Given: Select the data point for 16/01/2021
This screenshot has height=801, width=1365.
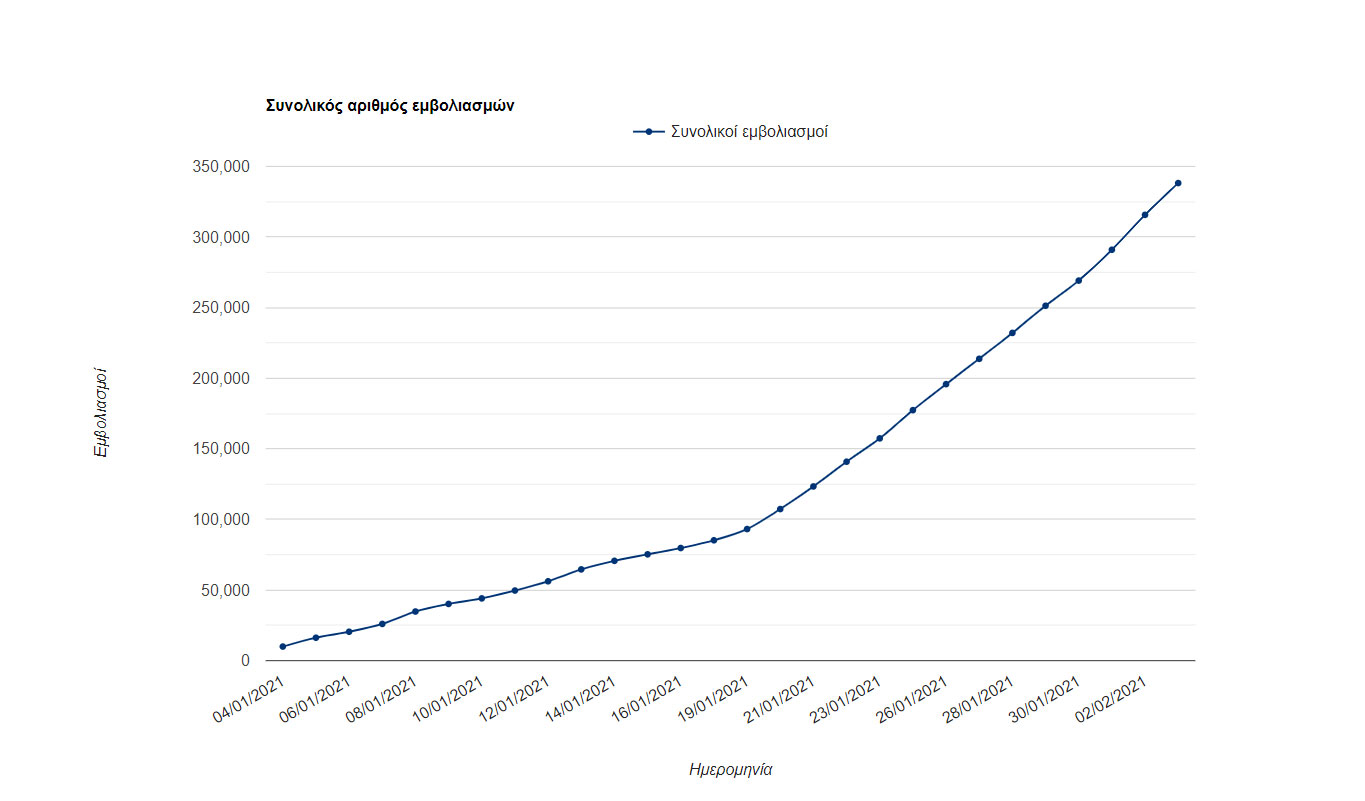Looking at the screenshot, I should point(680,548).
